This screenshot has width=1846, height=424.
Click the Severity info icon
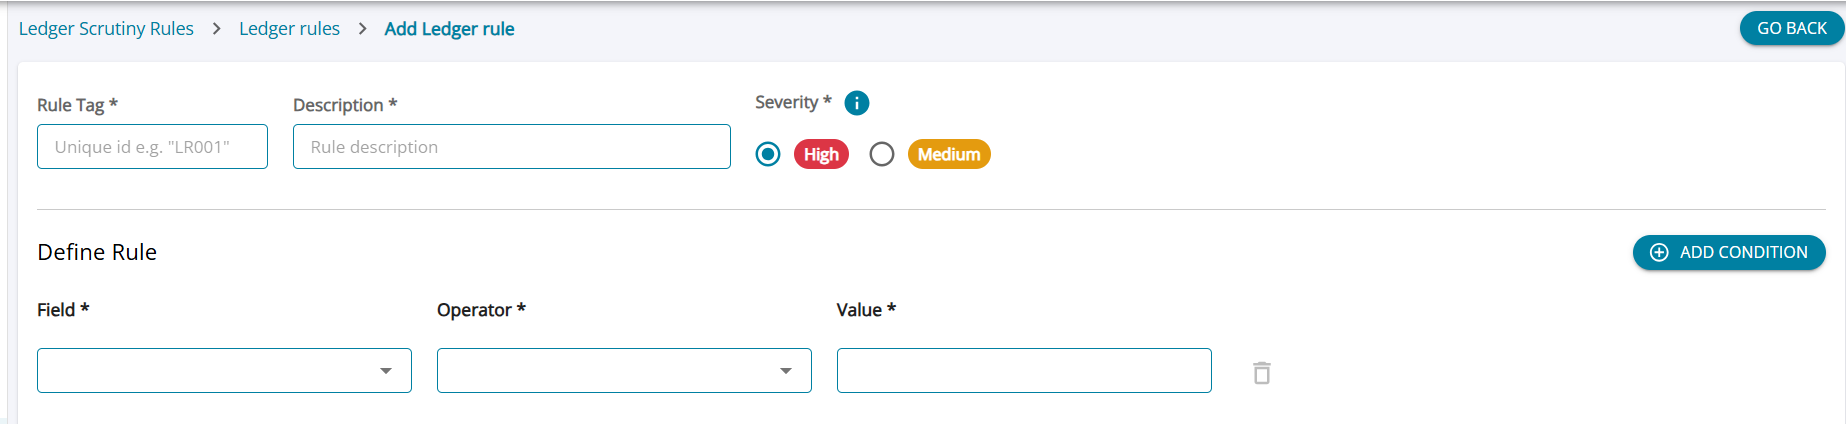[857, 103]
